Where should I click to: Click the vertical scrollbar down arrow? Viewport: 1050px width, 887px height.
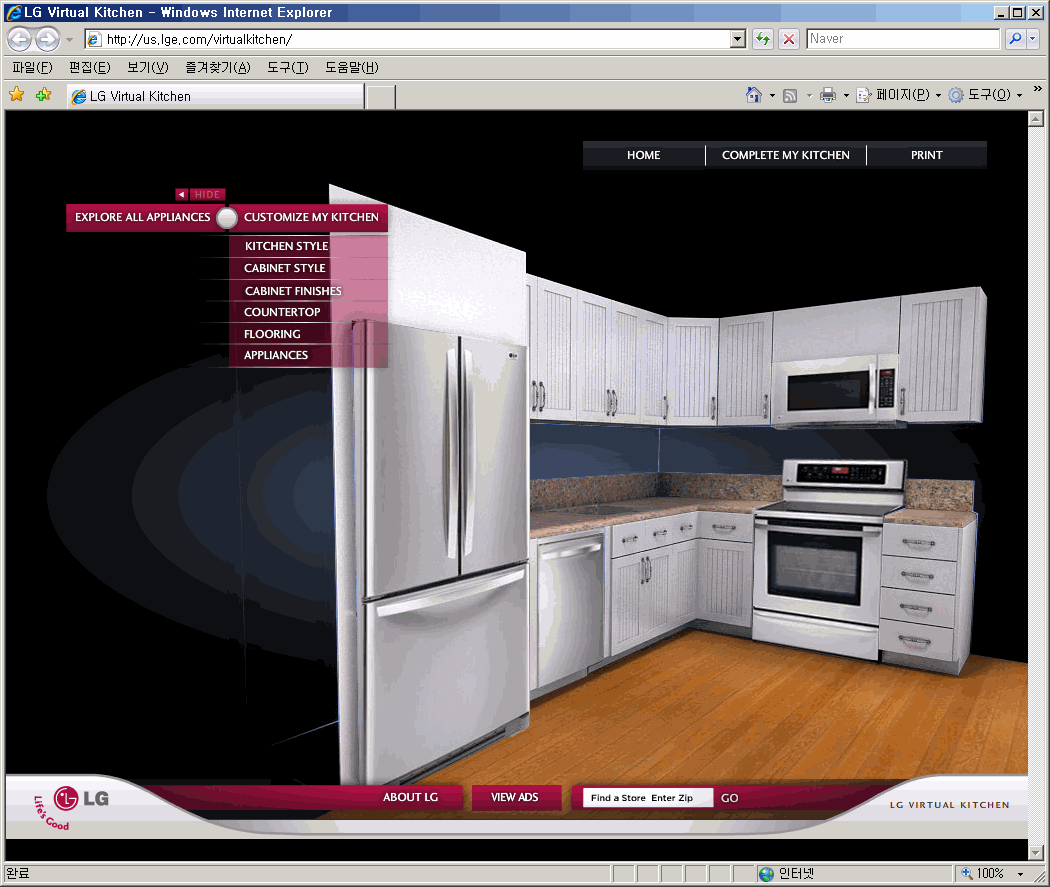coord(1035,853)
